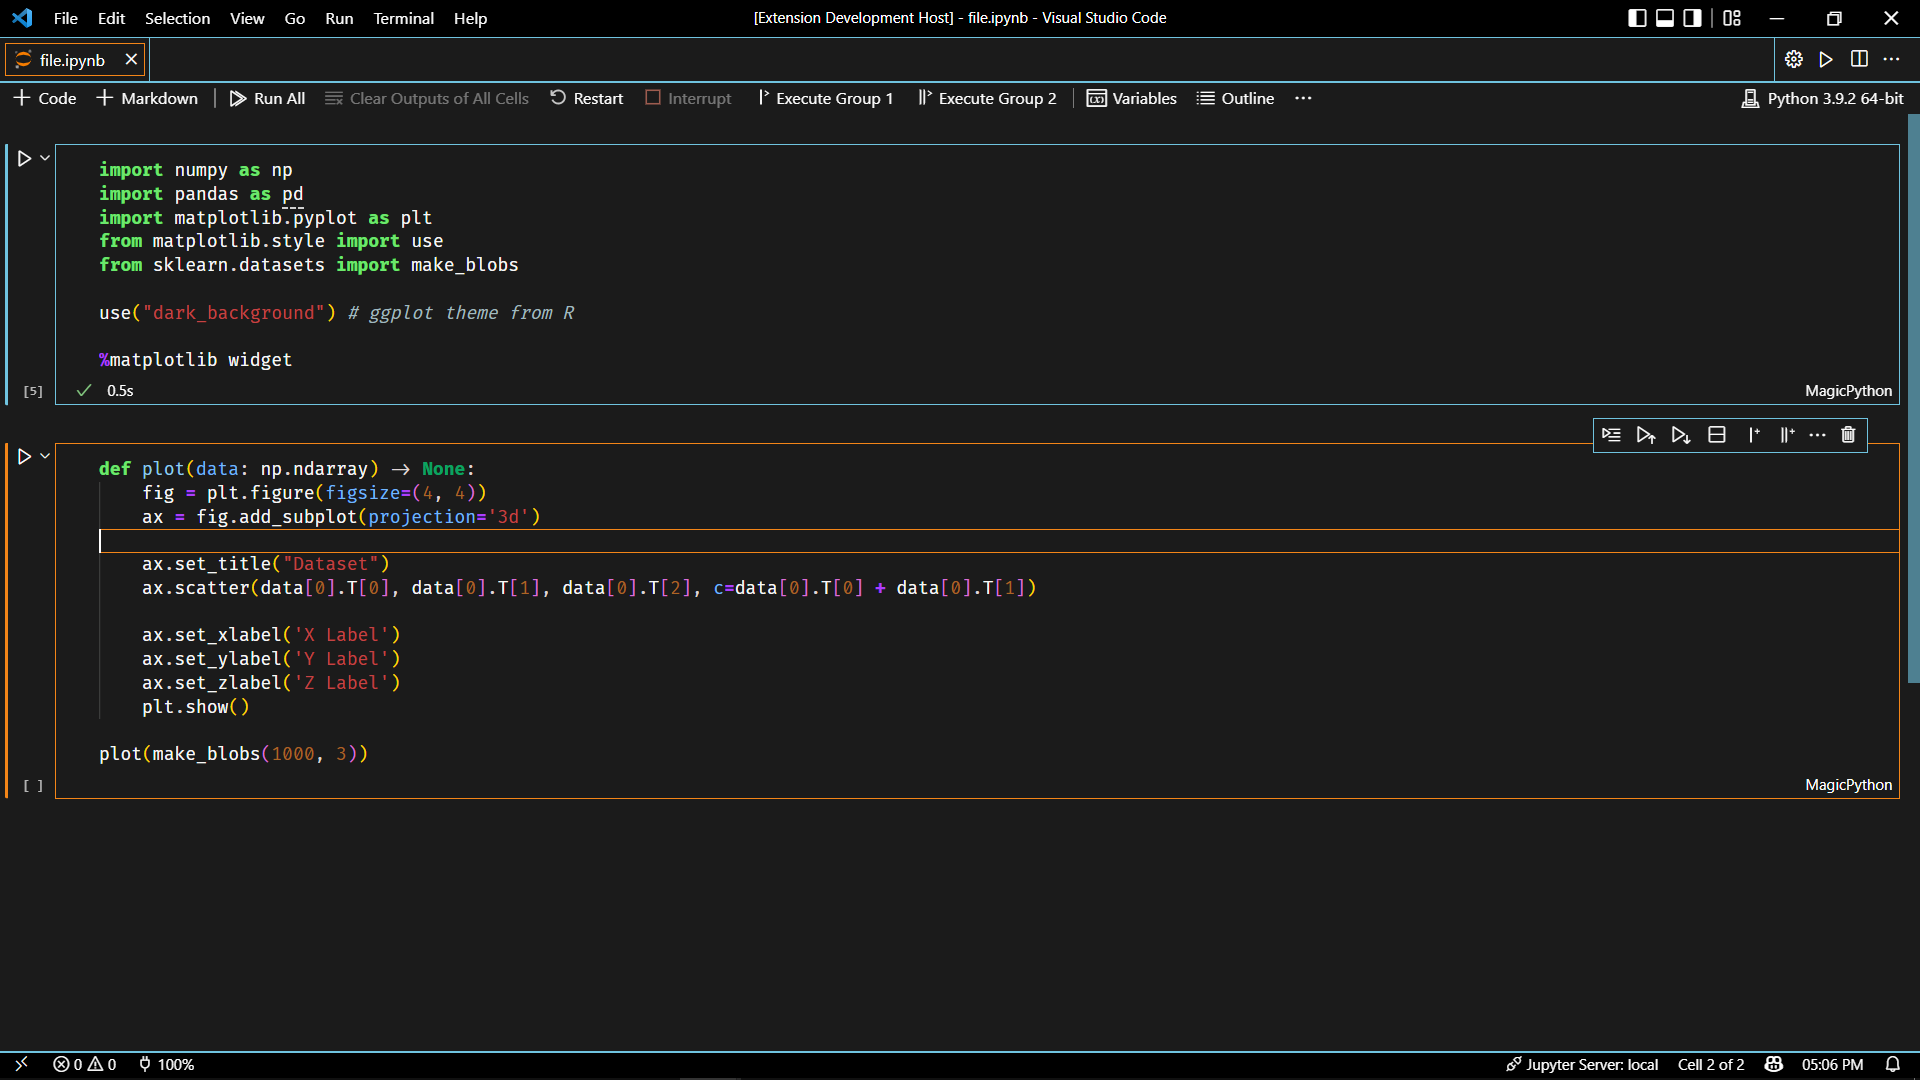Toggle the bottom panel layout icon
Screen dimensions: 1920x1080
(x=1665, y=18)
